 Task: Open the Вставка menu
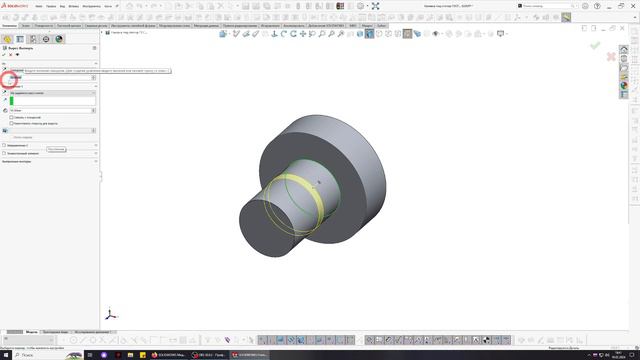pos(74,6)
